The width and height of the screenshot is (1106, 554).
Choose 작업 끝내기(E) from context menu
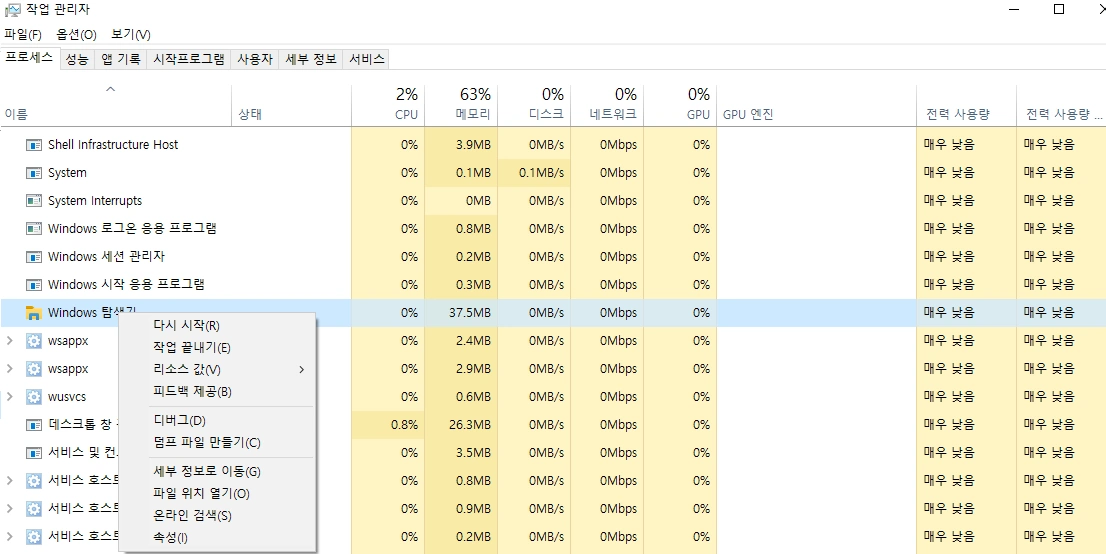click(x=217, y=347)
